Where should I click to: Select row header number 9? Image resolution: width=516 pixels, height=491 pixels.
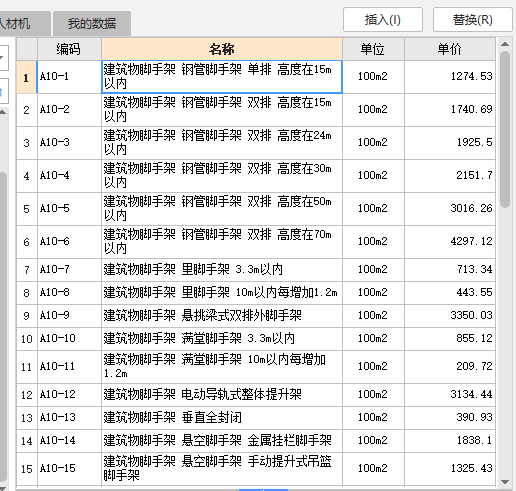27,316
